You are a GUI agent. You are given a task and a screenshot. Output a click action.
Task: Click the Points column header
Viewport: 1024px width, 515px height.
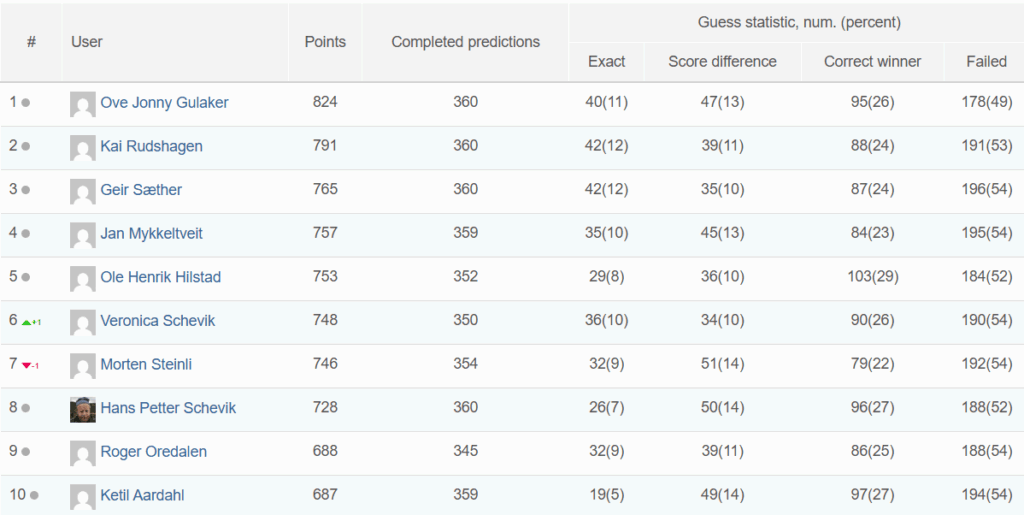325,42
